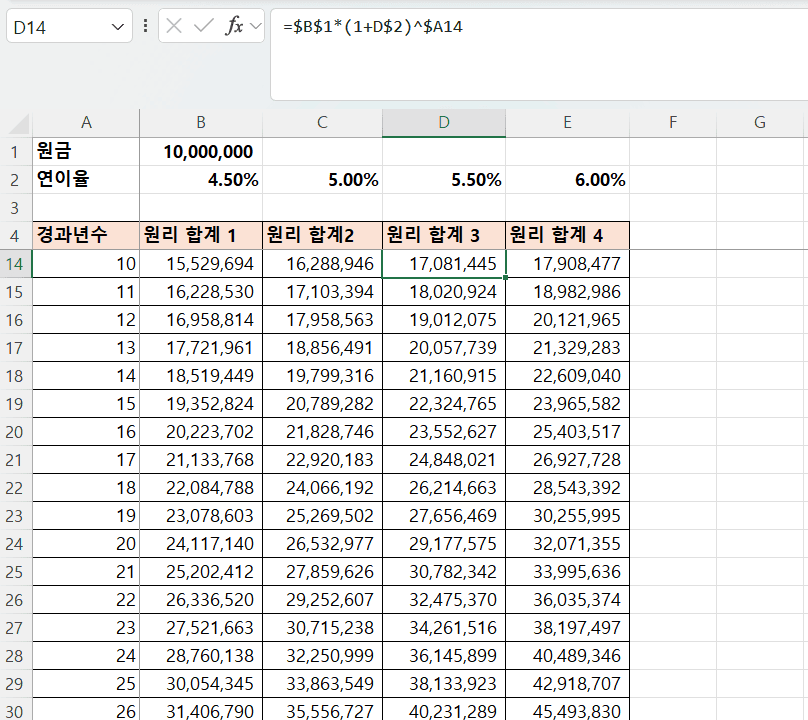Click inside the Name Box showing D14
Screen dimensions: 808x720
click(x=55, y=26)
